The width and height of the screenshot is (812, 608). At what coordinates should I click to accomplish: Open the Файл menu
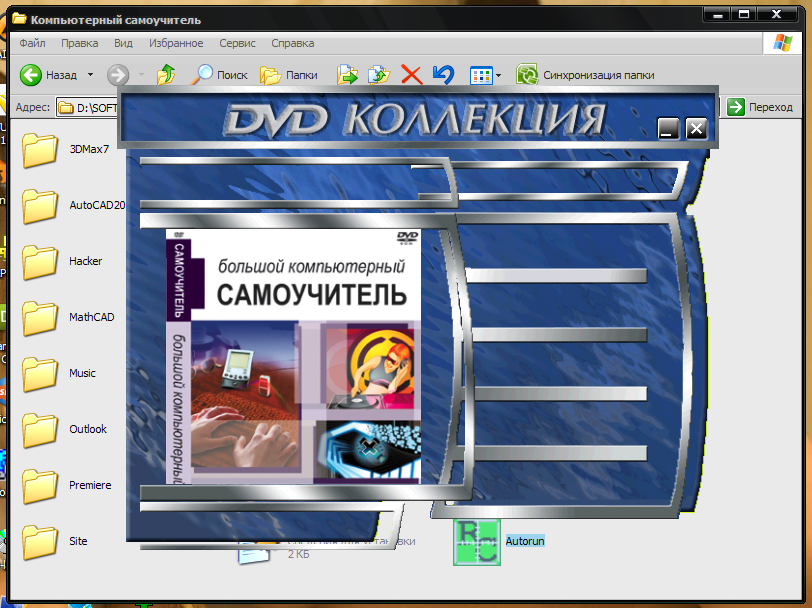(32, 44)
